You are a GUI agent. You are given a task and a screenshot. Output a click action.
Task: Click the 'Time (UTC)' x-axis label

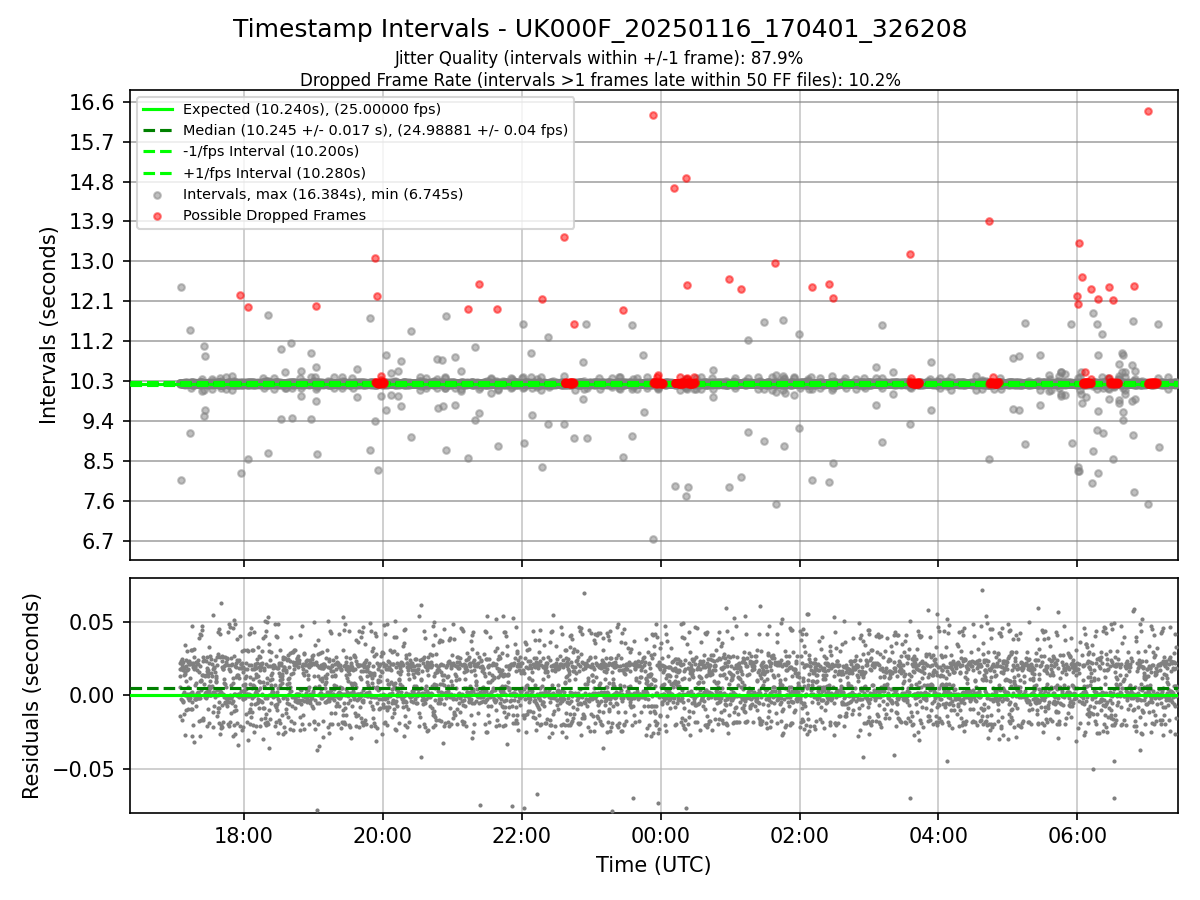tap(653, 865)
